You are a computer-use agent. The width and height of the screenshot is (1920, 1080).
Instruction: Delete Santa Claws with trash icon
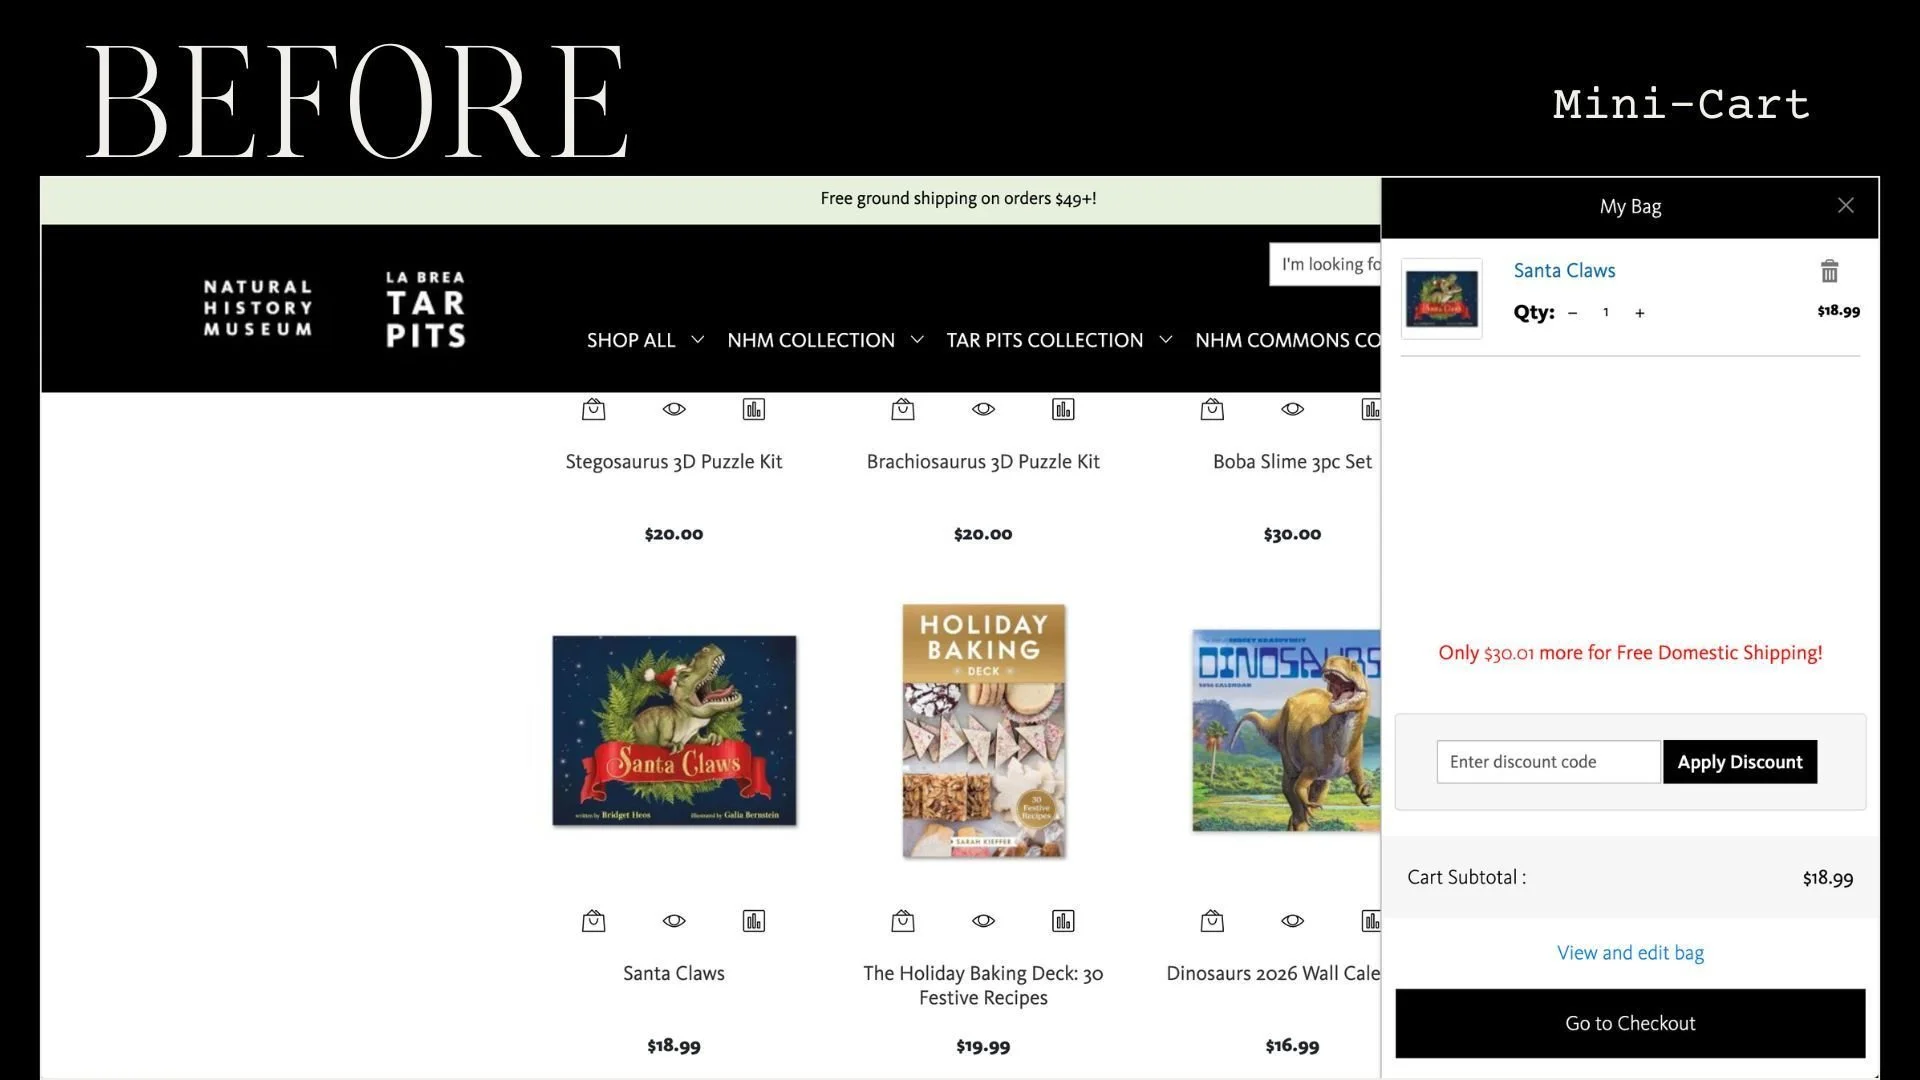click(1829, 271)
